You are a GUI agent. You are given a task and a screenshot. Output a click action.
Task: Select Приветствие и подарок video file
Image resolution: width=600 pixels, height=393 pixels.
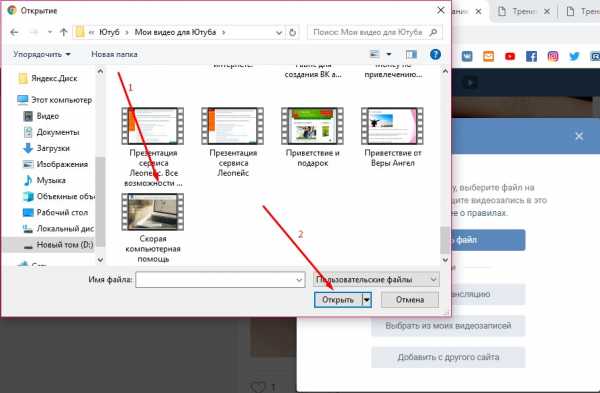tap(313, 137)
